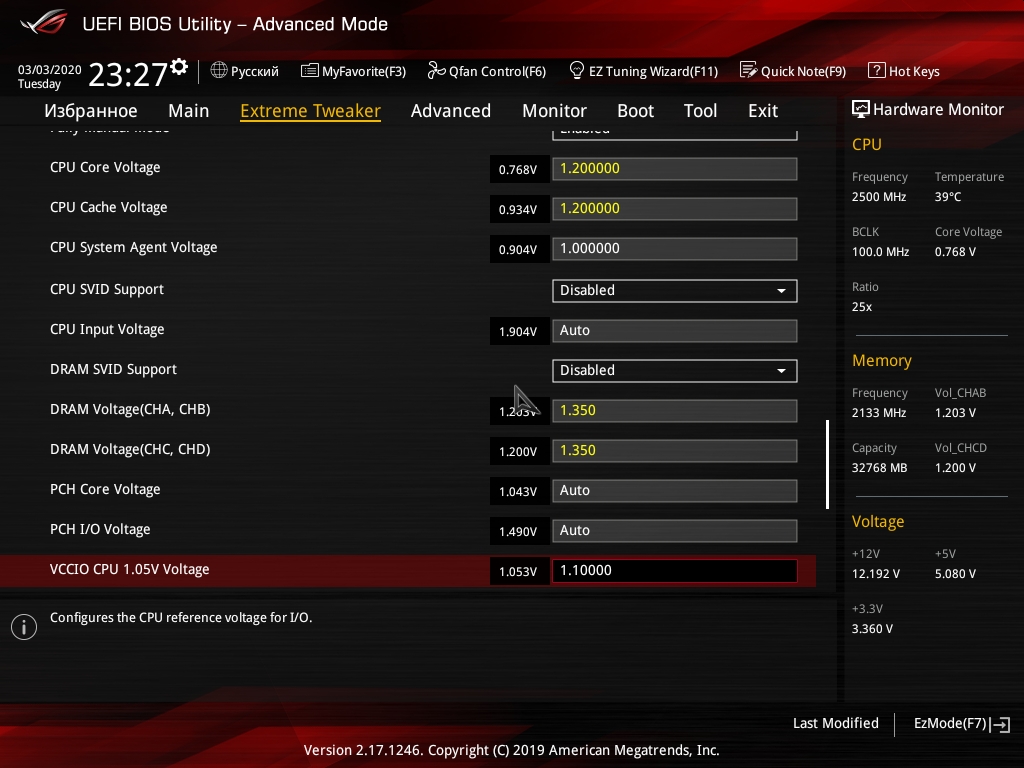The width and height of the screenshot is (1024, 768).
Task: Edit DRAM Voltage(CHC, CHD) field
Action: (675, 451)
